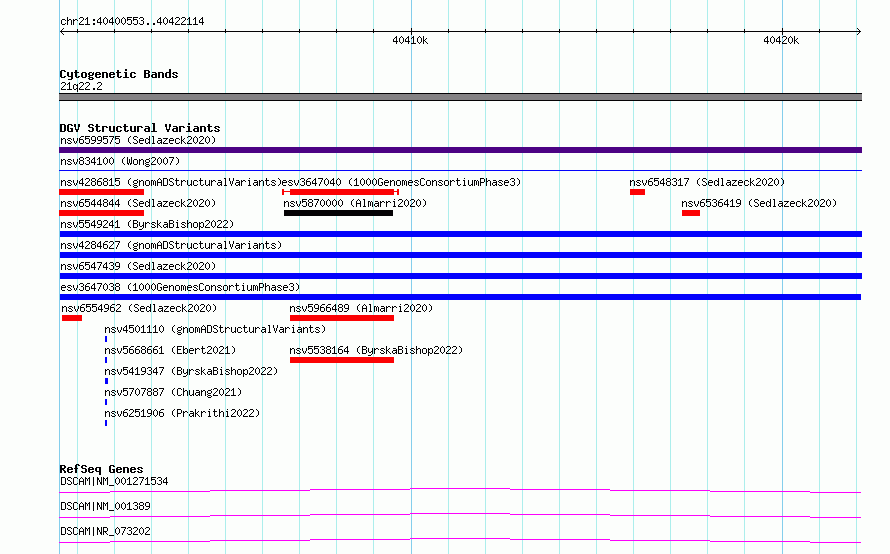Click the gray 21q22.2 cytogenetic band bar

[x=460, y=97]
